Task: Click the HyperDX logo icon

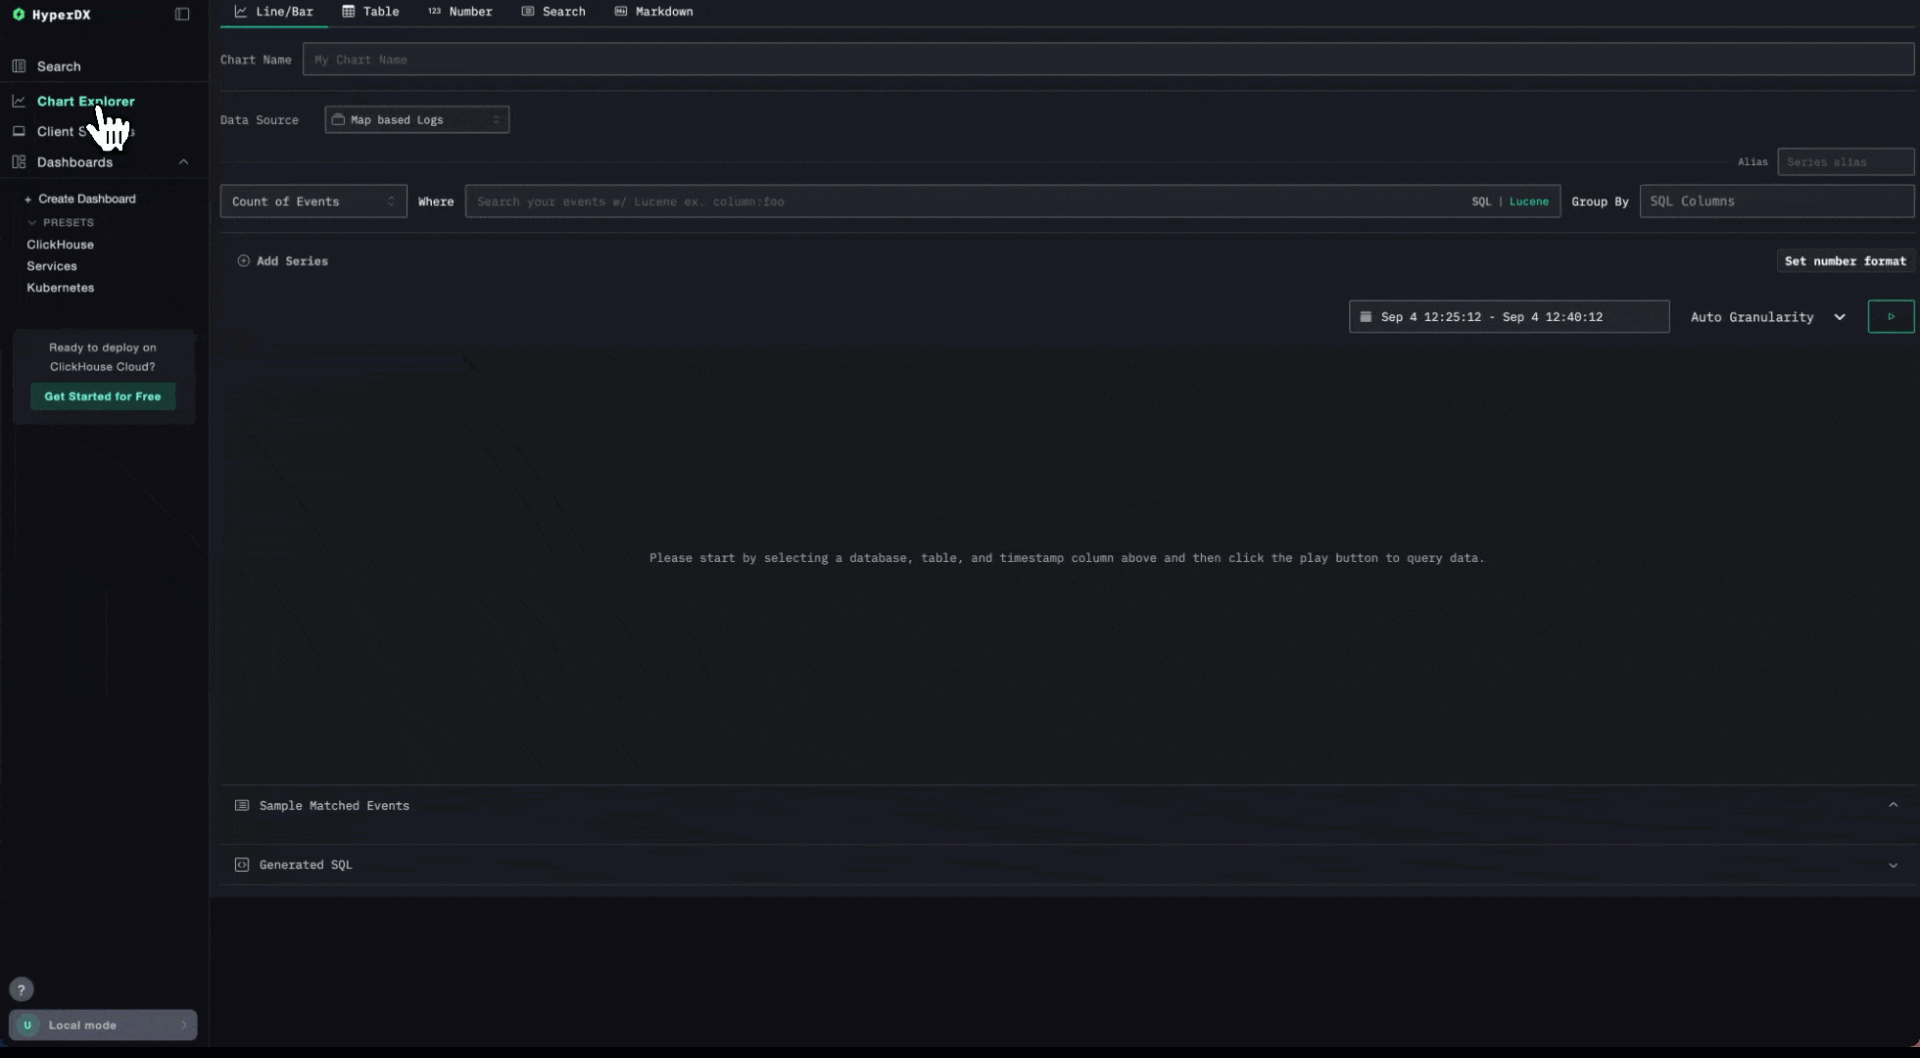Action: tap(18, 14)
